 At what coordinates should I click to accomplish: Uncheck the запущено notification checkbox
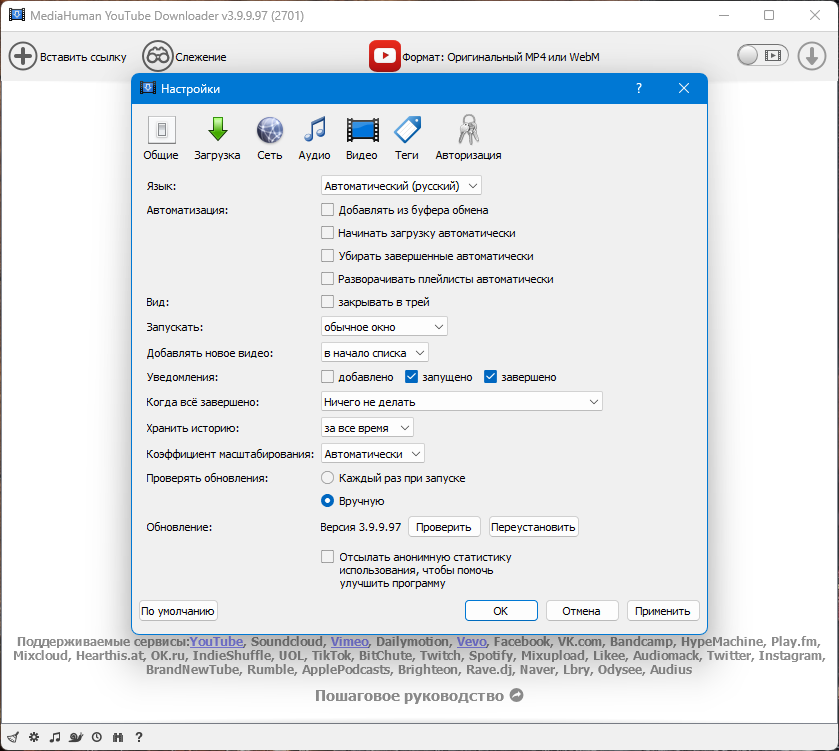click(411, 377)
